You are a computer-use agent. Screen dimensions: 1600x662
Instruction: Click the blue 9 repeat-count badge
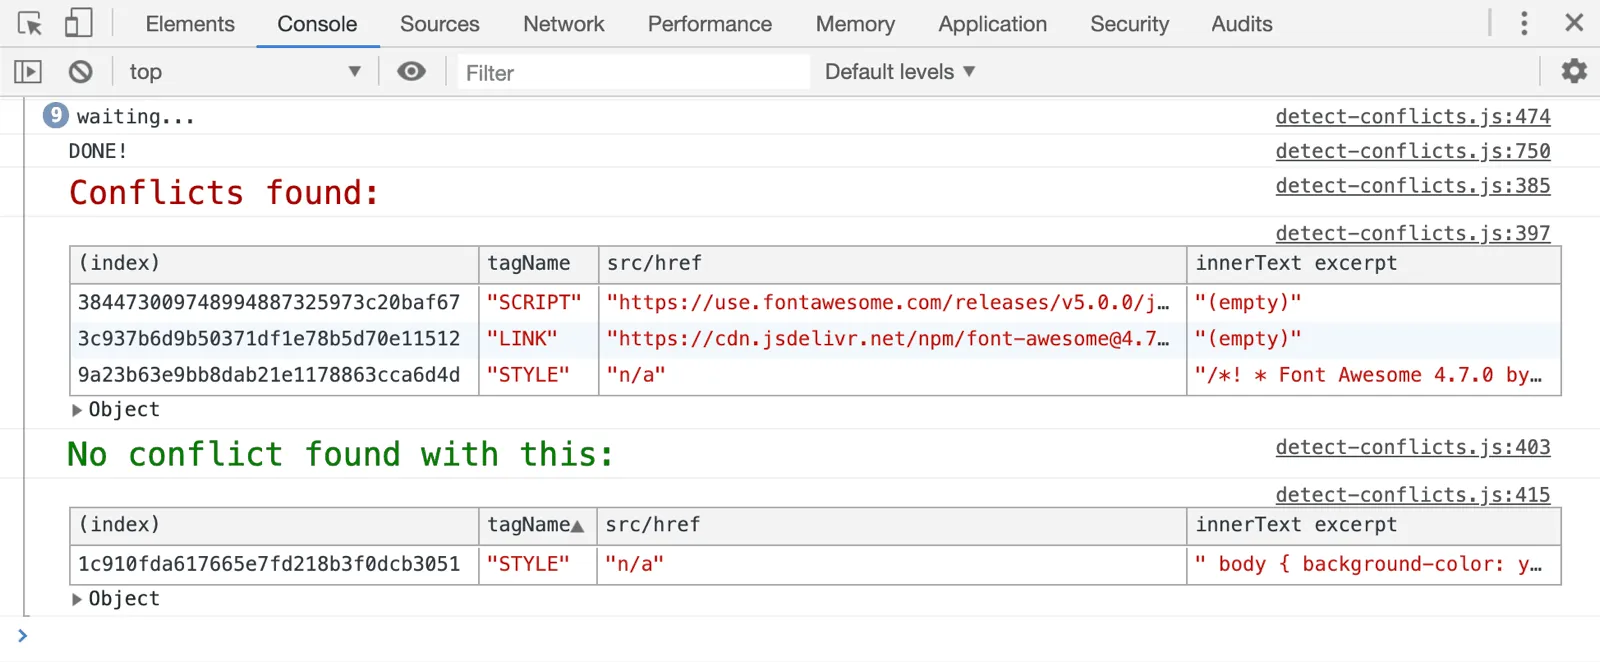[x=56, y=116]
